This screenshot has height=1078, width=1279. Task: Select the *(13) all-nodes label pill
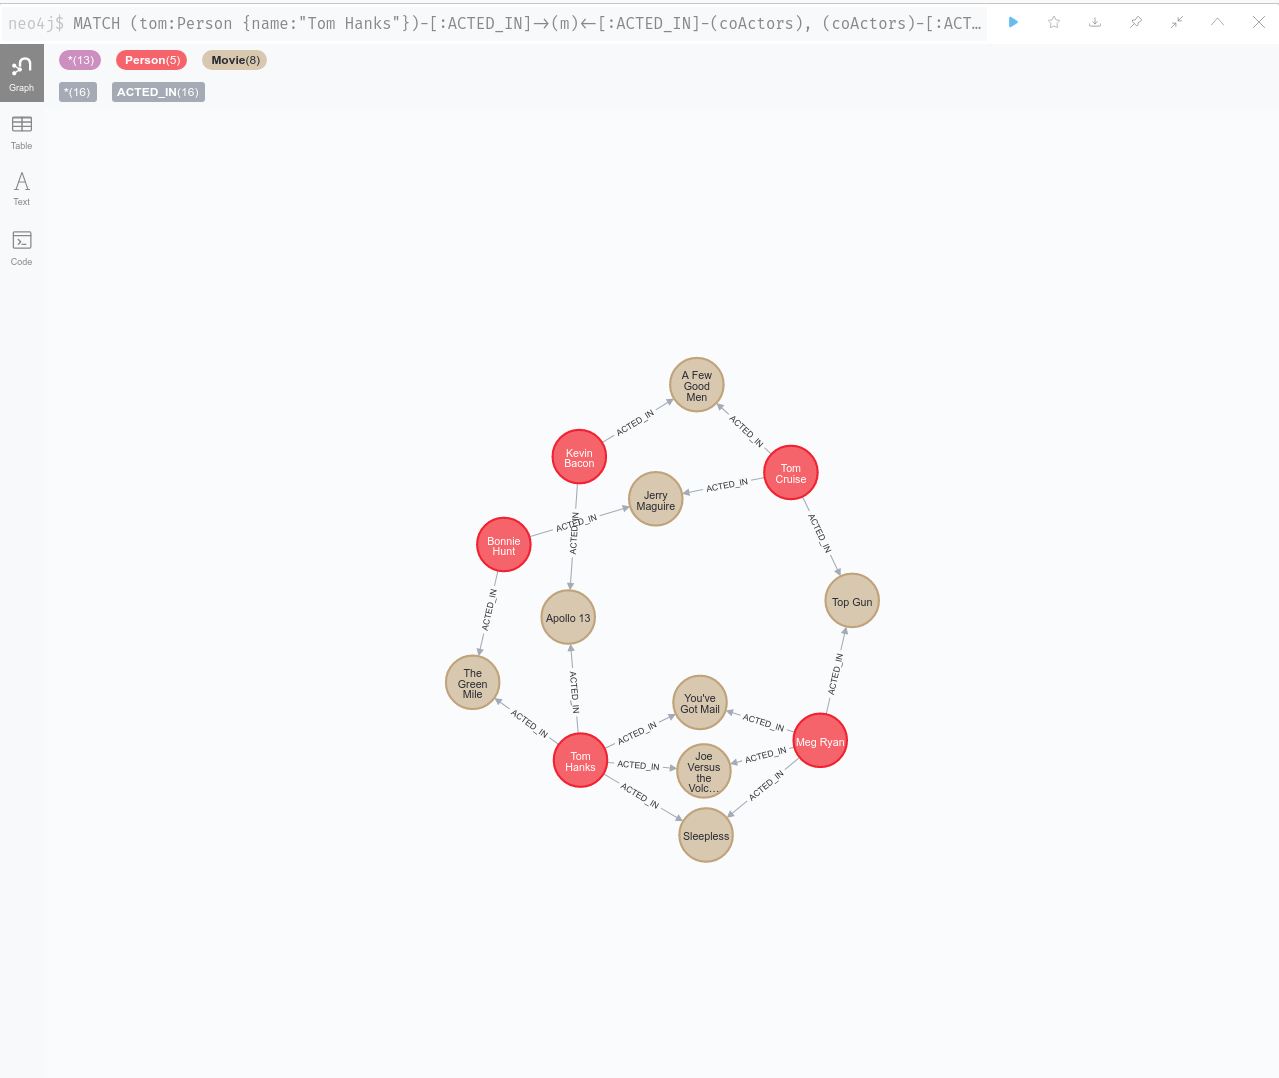click(80, 60)
